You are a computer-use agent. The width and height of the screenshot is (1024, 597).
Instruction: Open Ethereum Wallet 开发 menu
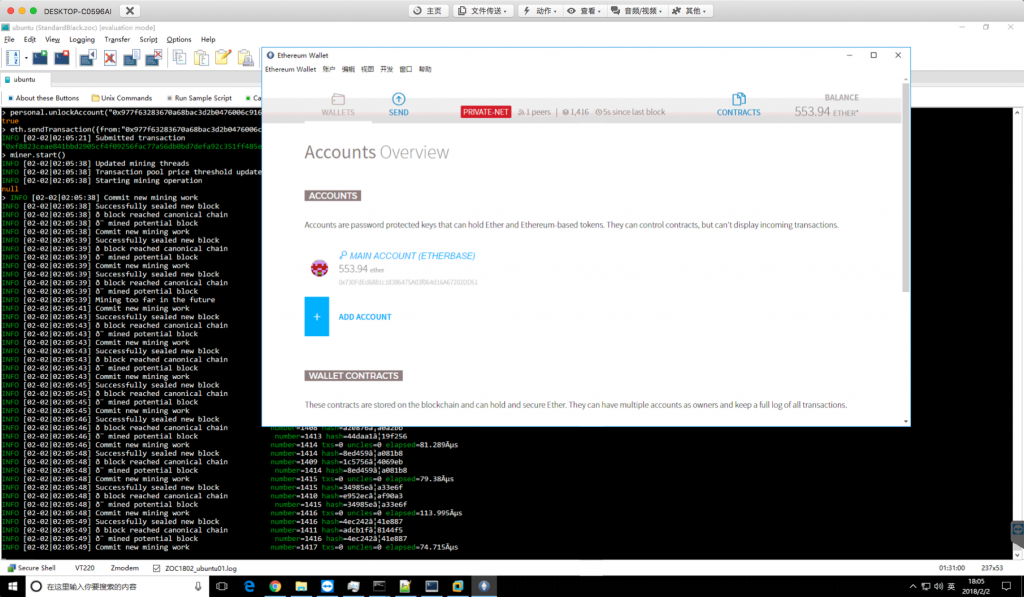387,69
